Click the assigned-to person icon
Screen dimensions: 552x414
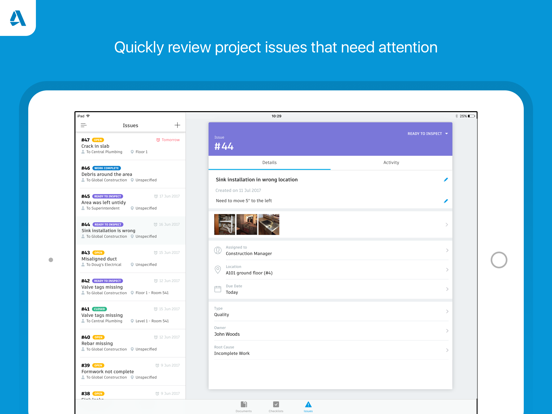(x=218, y=250)
